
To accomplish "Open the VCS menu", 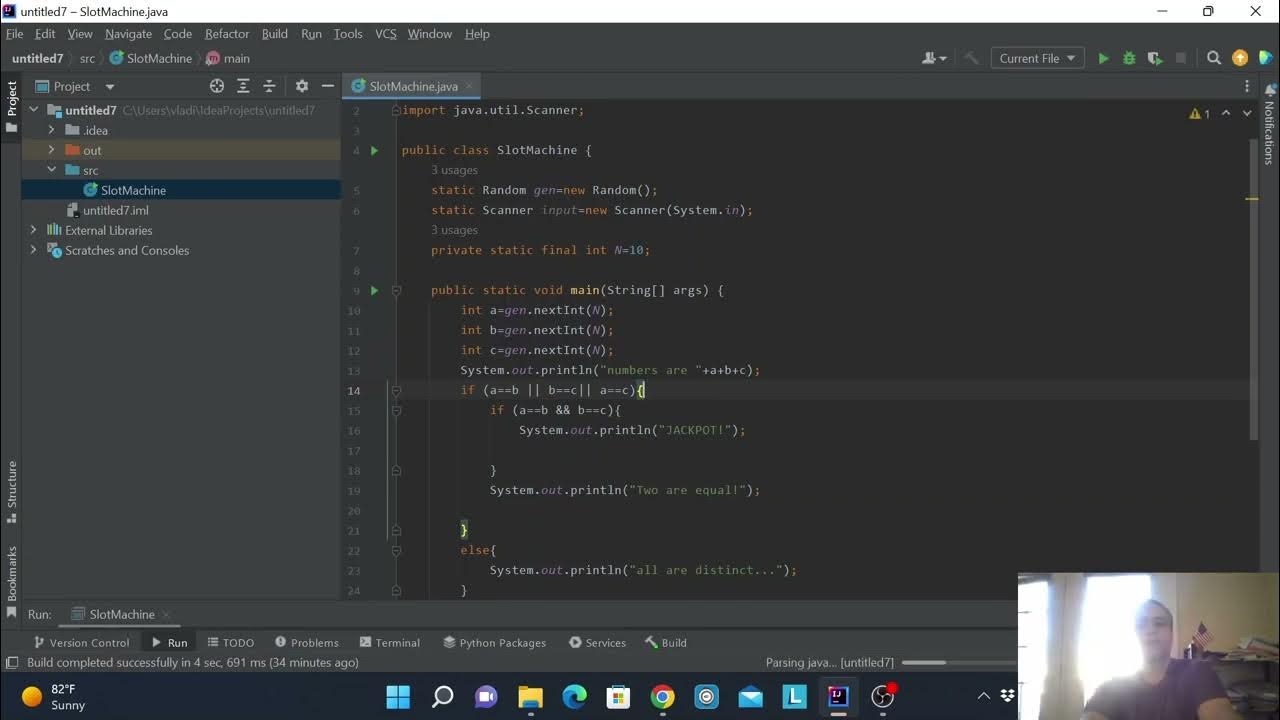I will [x=386, y=34].
